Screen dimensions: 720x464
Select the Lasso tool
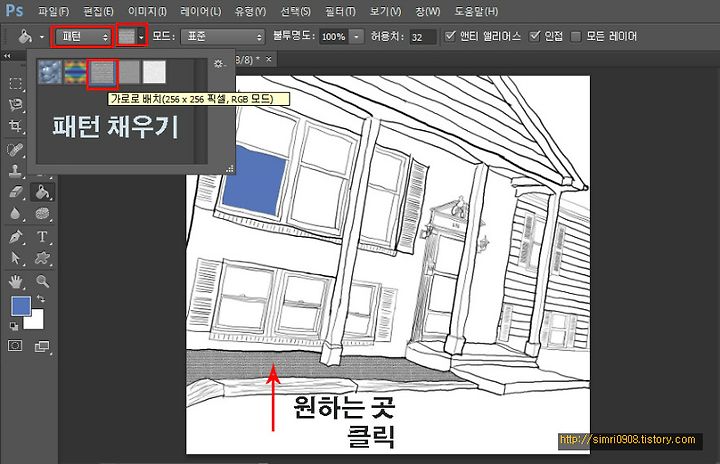pos(16,105)
